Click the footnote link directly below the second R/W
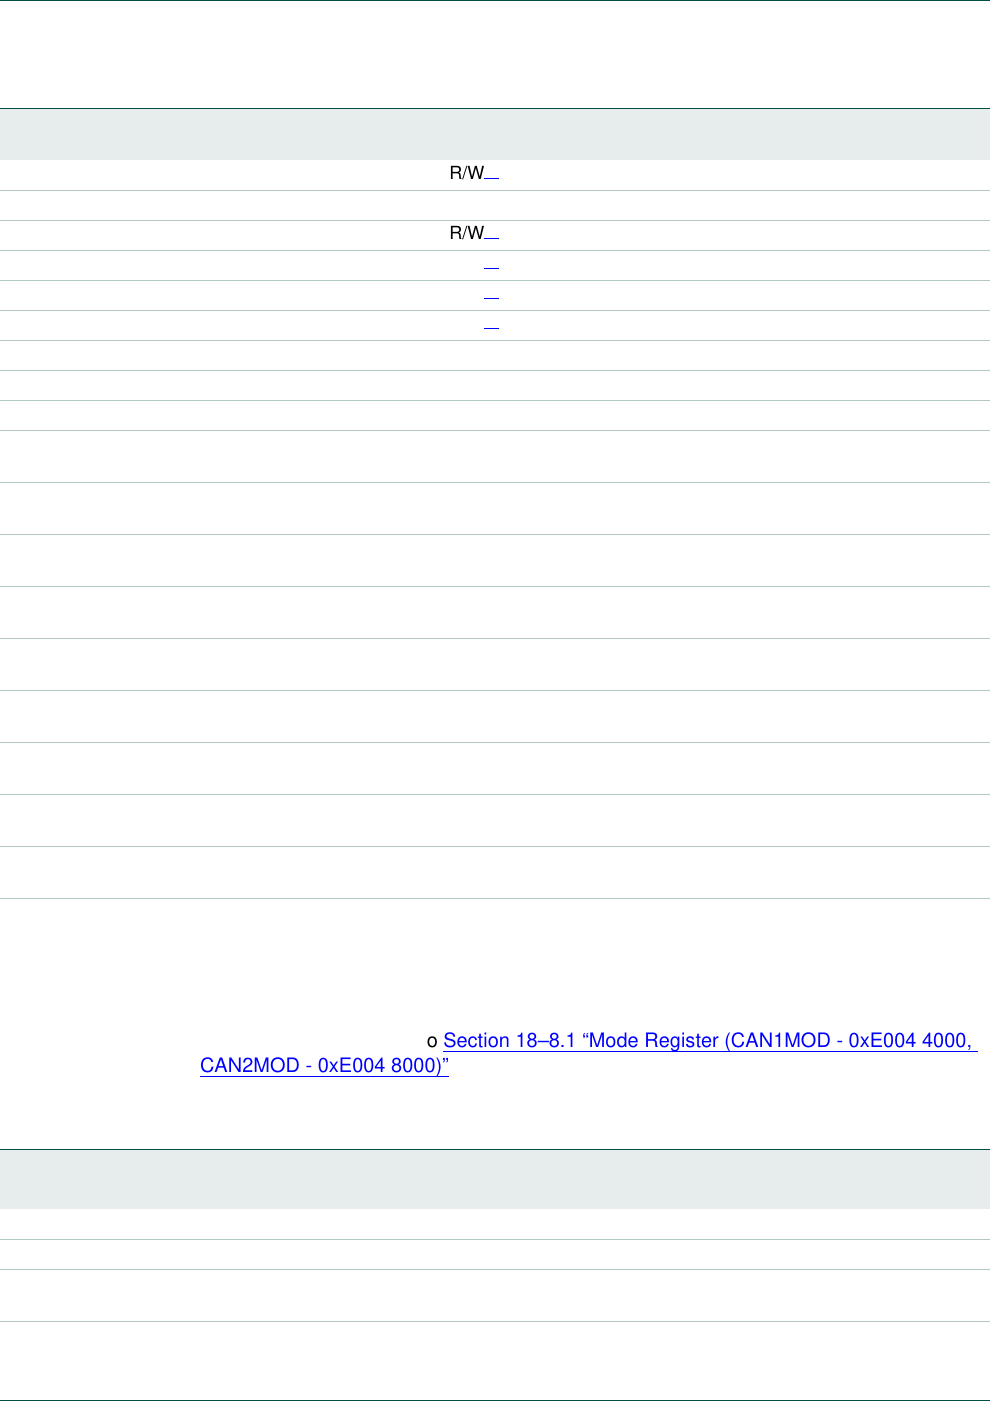Viewport: 990px width, 1401px height. tap(491, 266)
